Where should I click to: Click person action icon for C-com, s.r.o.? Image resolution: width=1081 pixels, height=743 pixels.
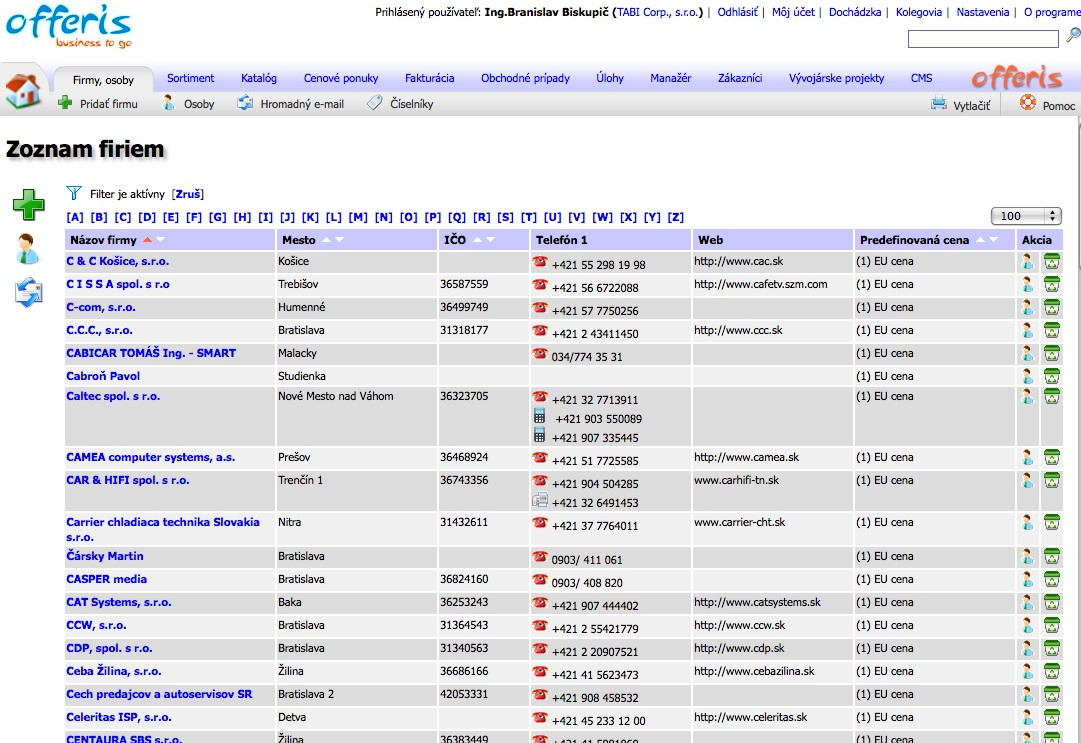coord(1028,307)
